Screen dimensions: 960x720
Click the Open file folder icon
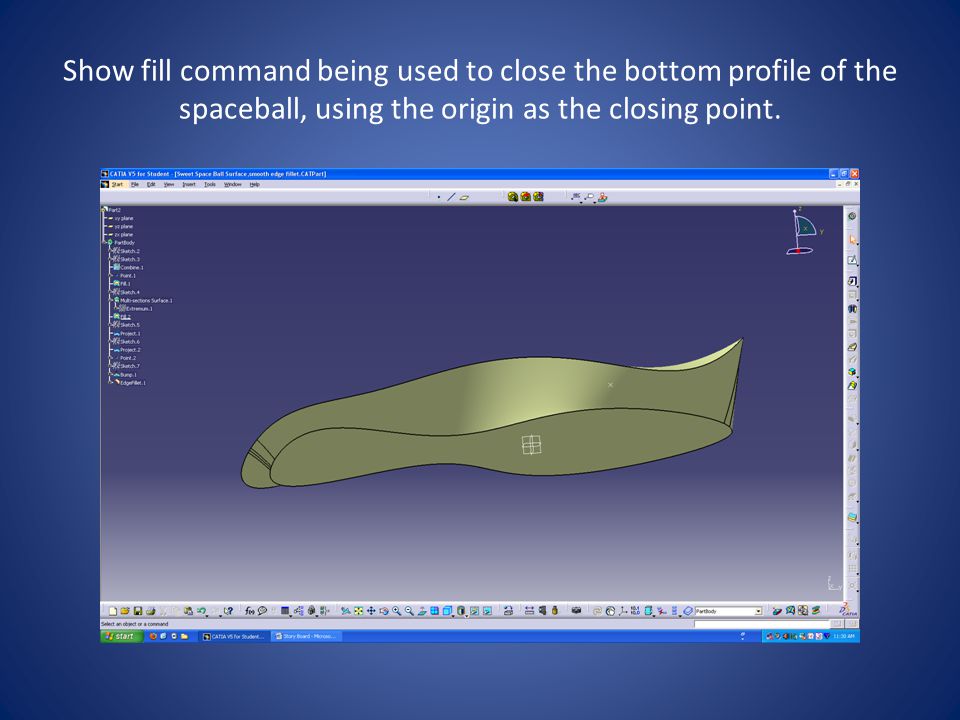click(125, 611)
